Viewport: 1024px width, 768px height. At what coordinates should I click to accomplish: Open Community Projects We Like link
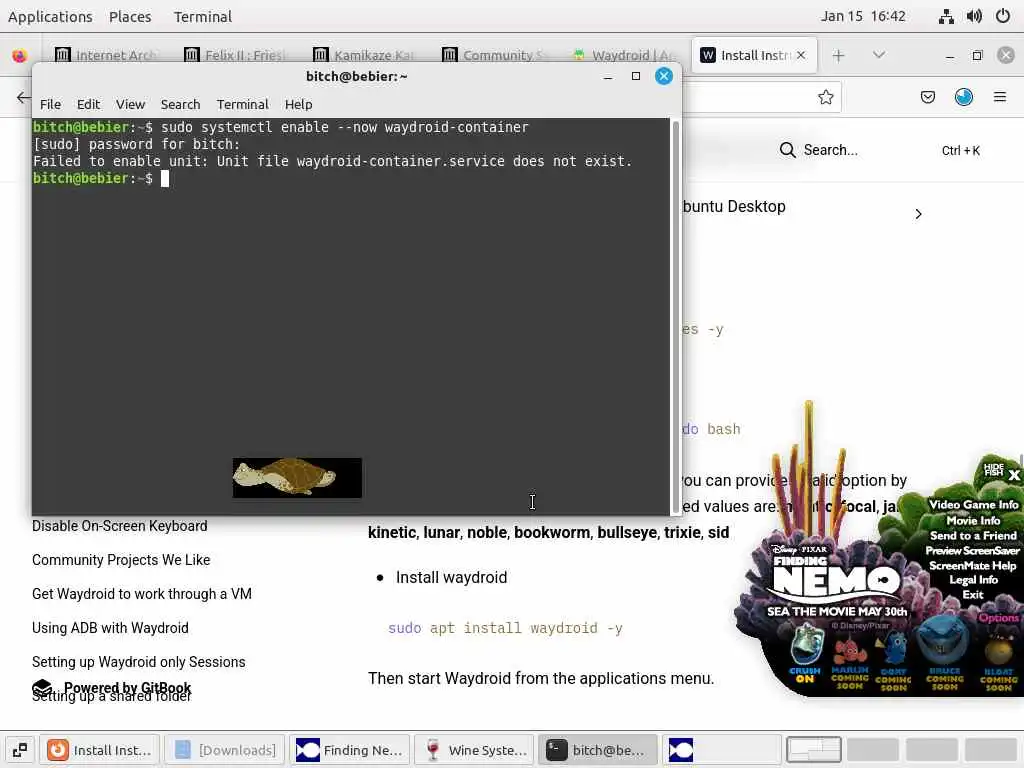point(121,560)
